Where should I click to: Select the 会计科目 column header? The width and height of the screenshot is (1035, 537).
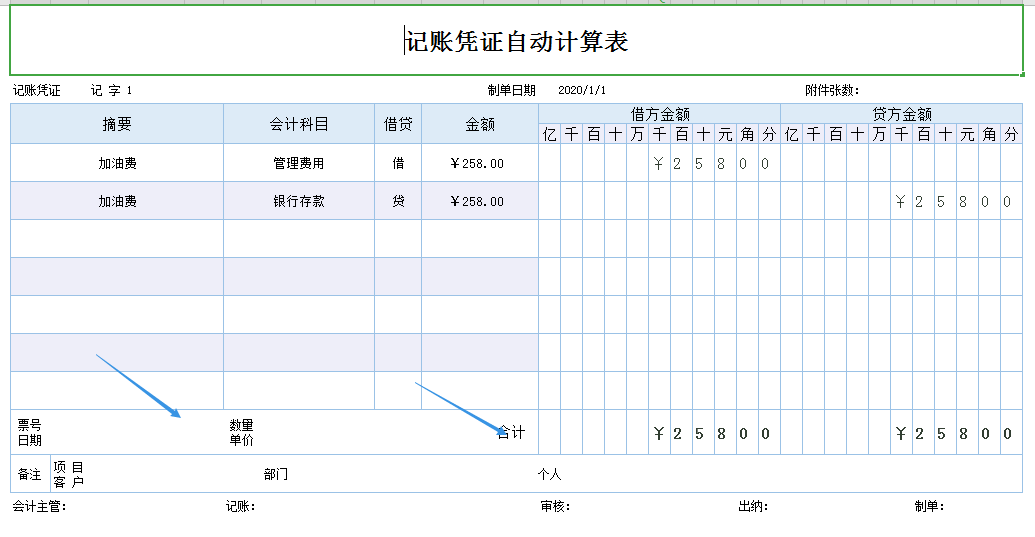click(299, 124)
